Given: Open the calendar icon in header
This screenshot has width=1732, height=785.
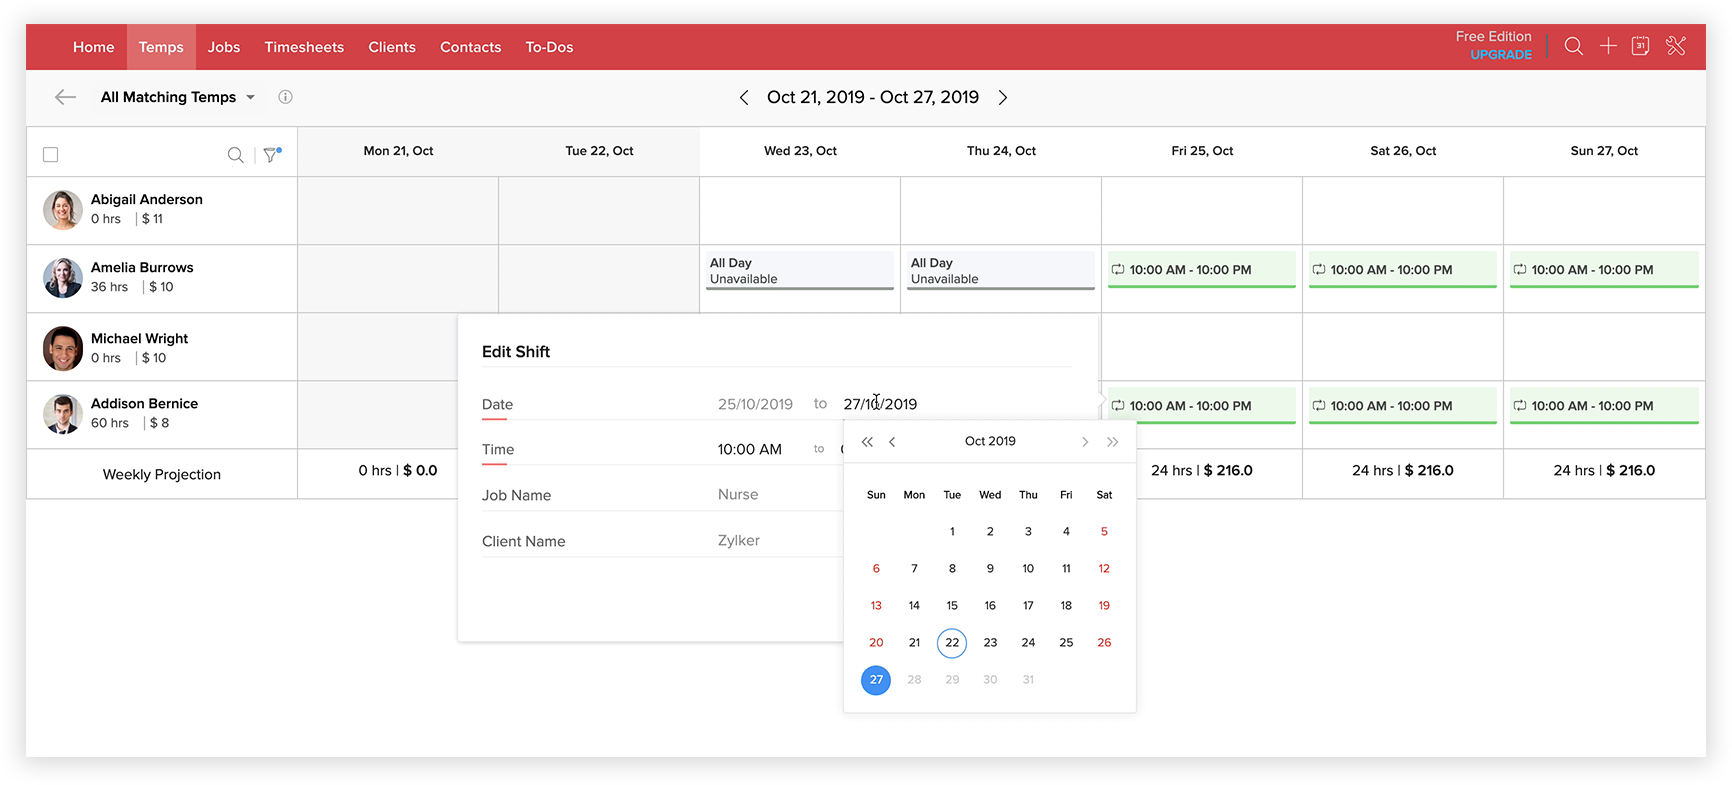Looking at the screenshot, I should point(1641,46).
